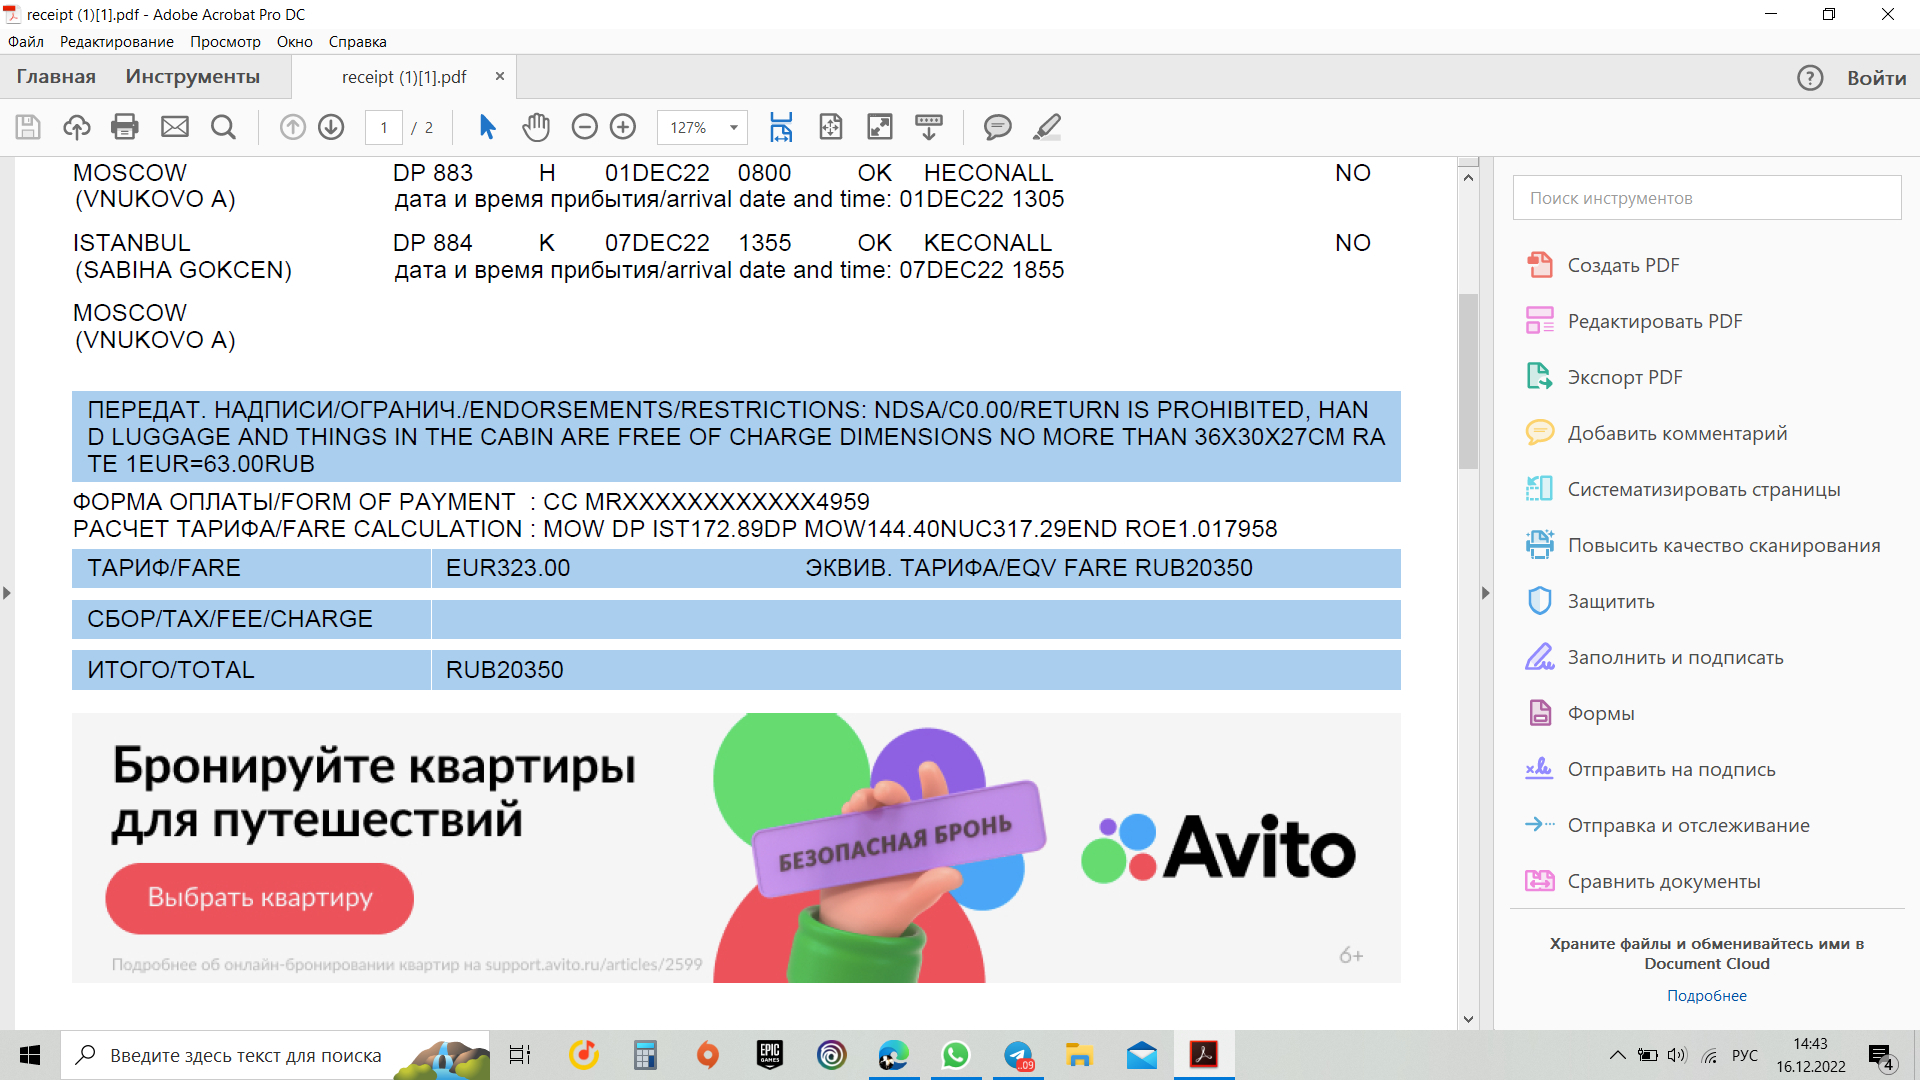Click the zoom in plus icon
Viewport: 1920px width, 1080px height.
[623, 127]
